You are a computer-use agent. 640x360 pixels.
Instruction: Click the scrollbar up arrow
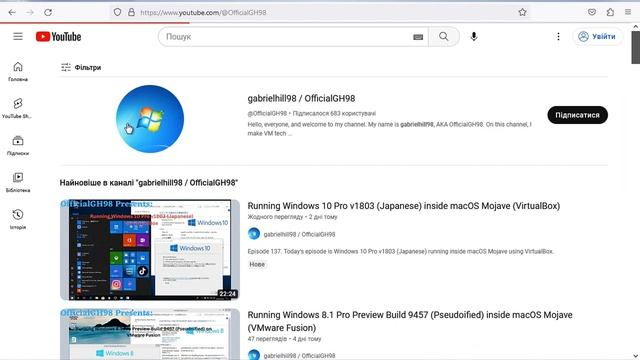636,27
